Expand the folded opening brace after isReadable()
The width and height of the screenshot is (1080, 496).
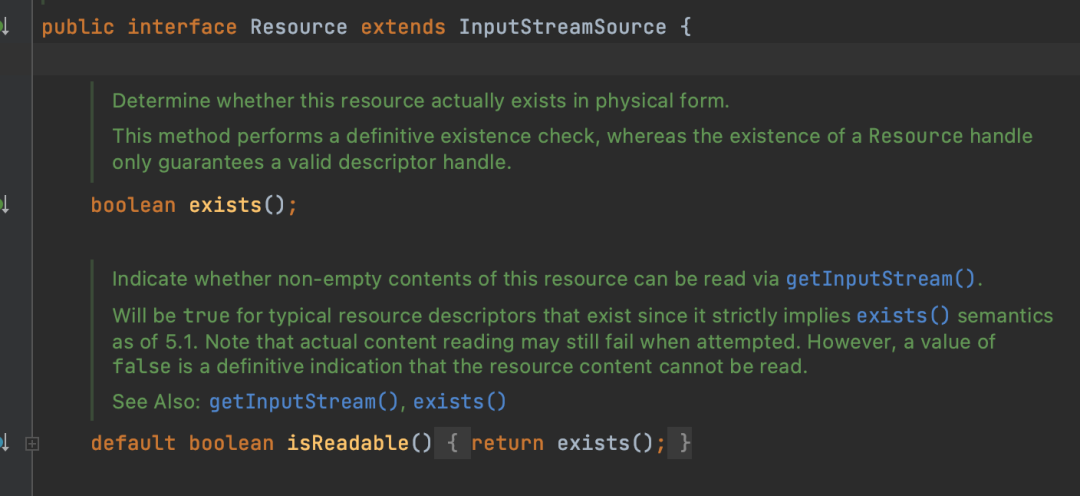(x=453, y=443)
